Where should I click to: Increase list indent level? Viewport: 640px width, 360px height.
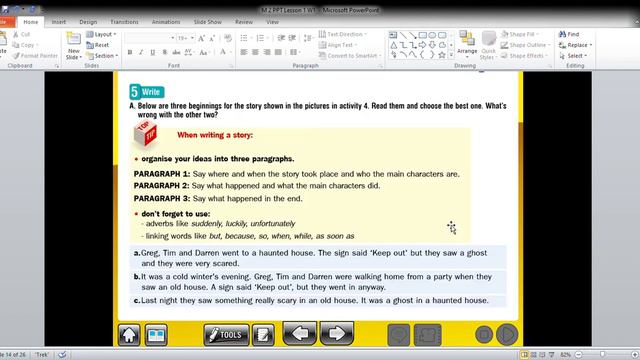(x=292, y=38)
